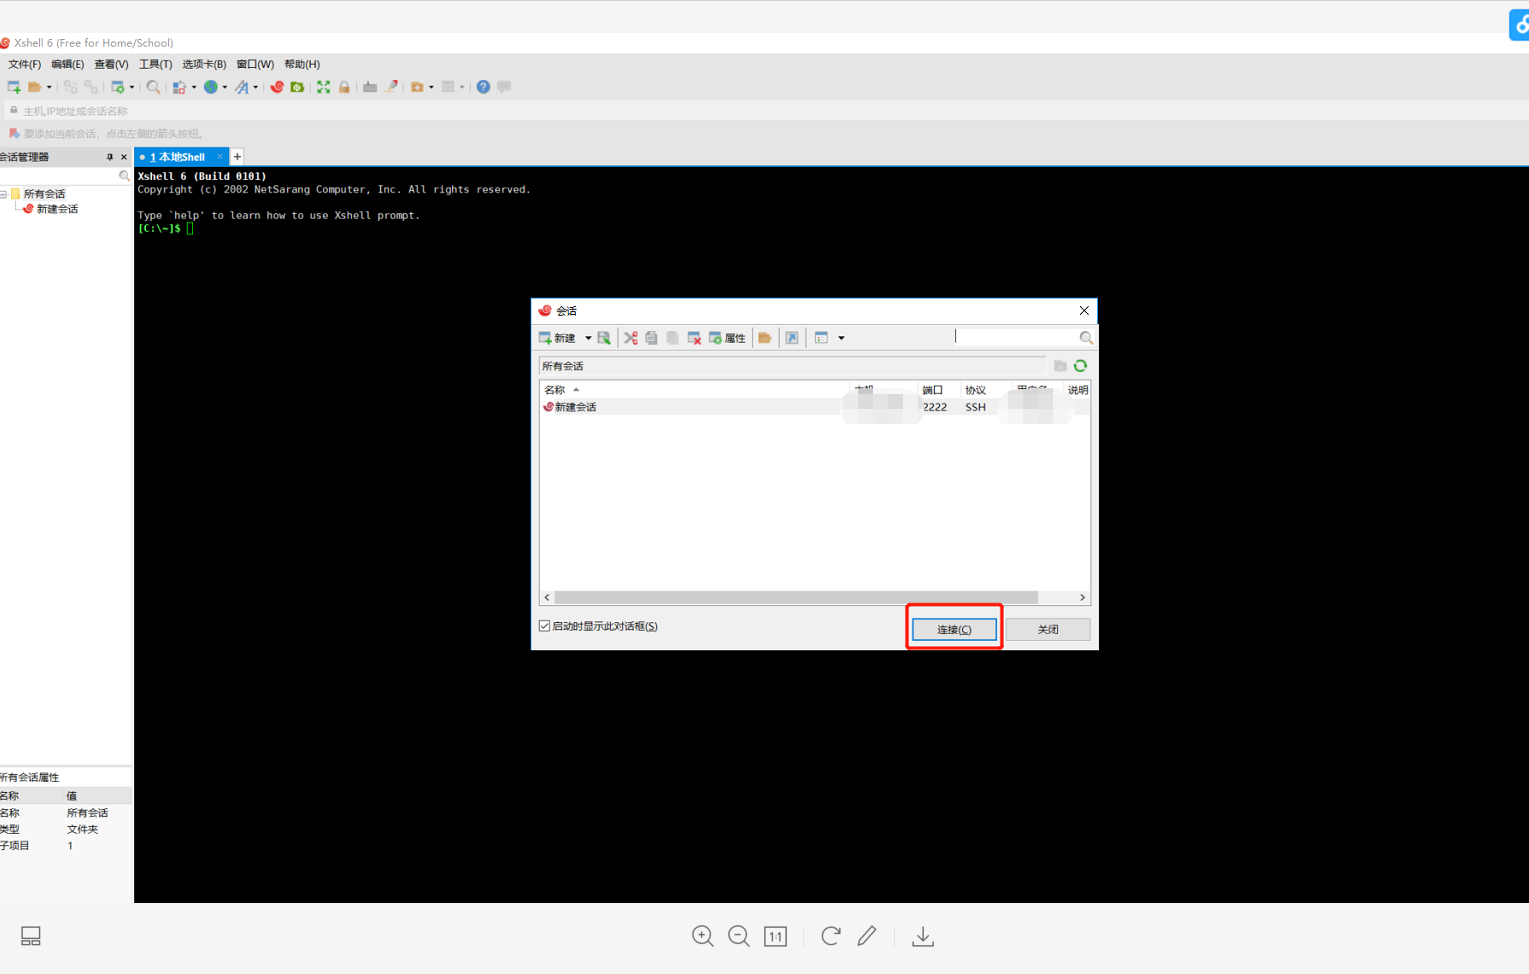Click the new session icon in Xshell toolbar
1529x974 pixels.
tap(14, 87)
